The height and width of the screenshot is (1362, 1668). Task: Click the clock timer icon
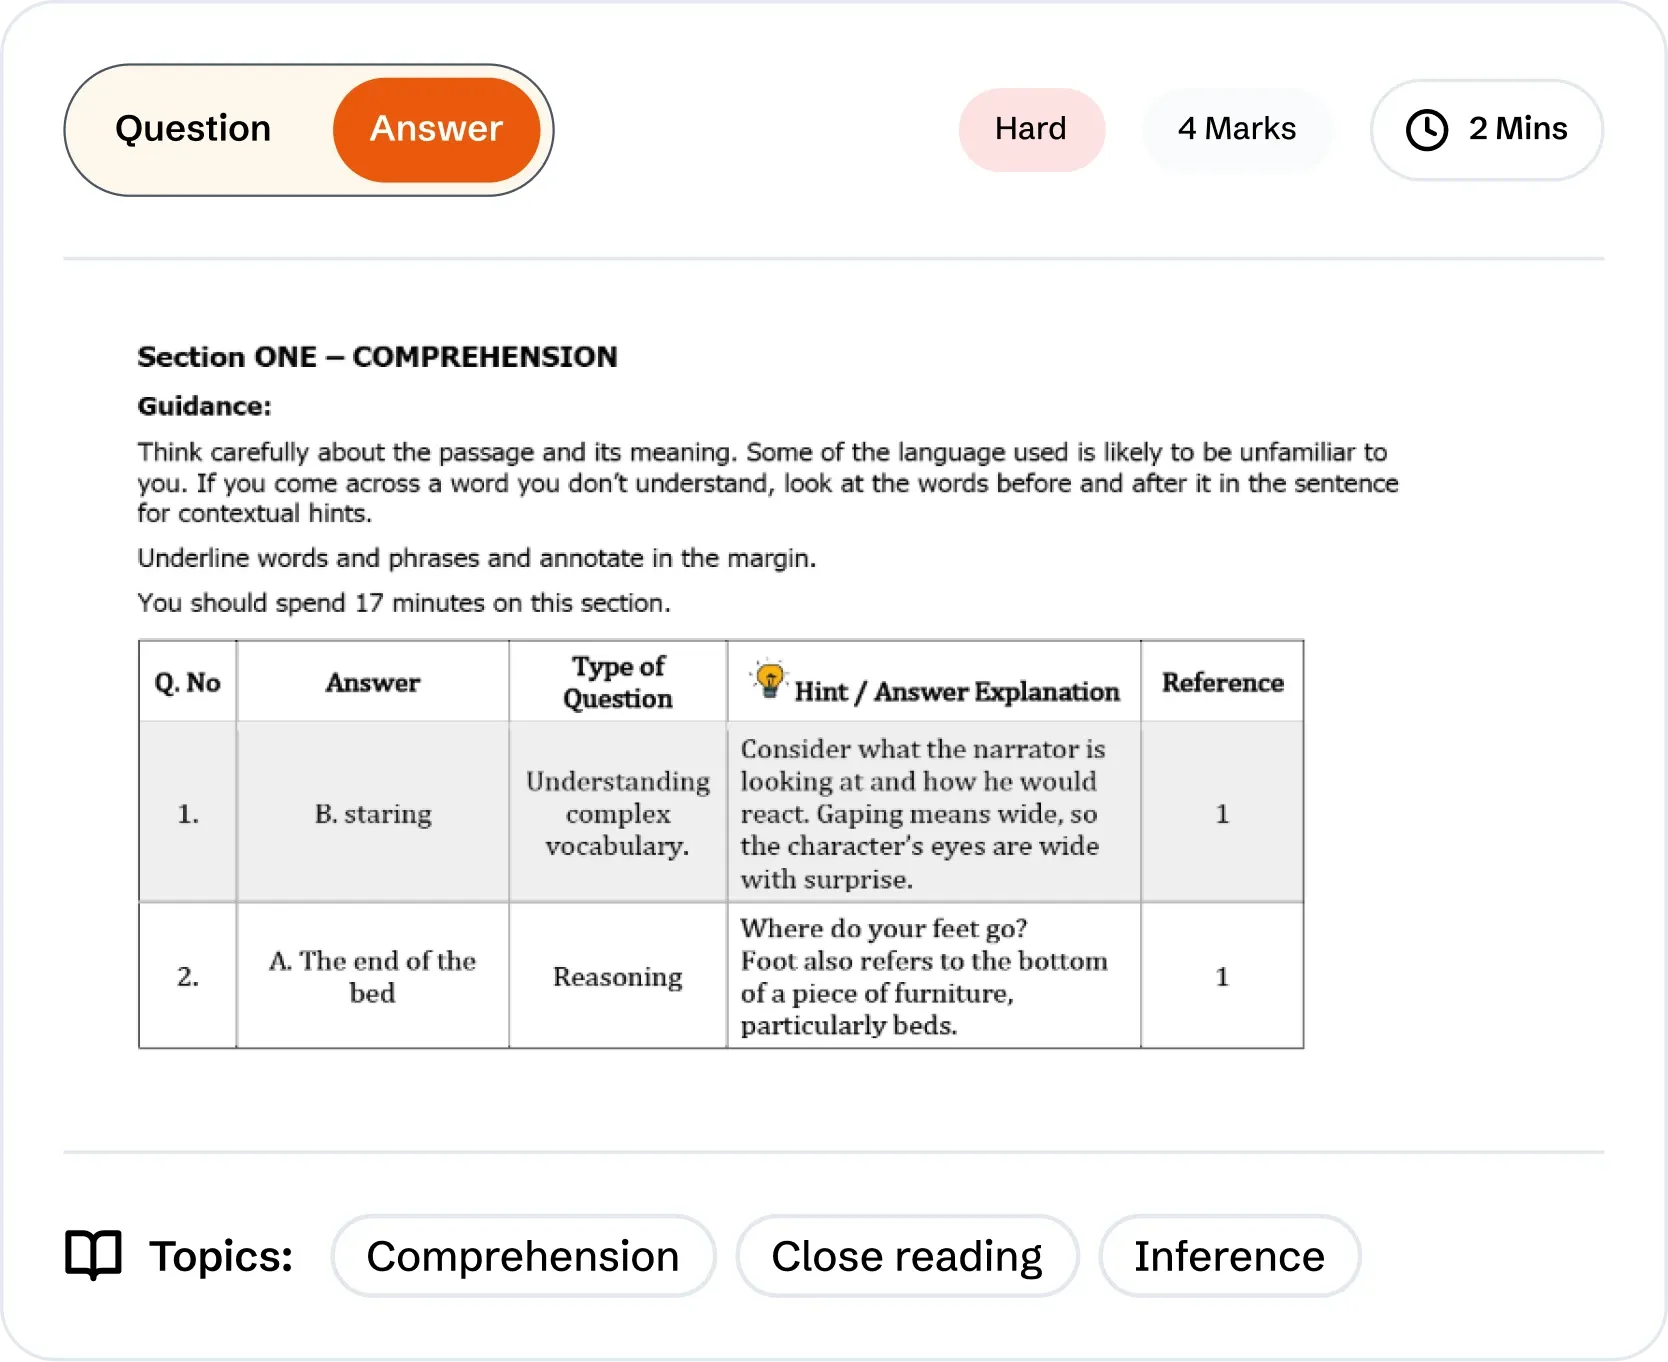coord(1426,130)
